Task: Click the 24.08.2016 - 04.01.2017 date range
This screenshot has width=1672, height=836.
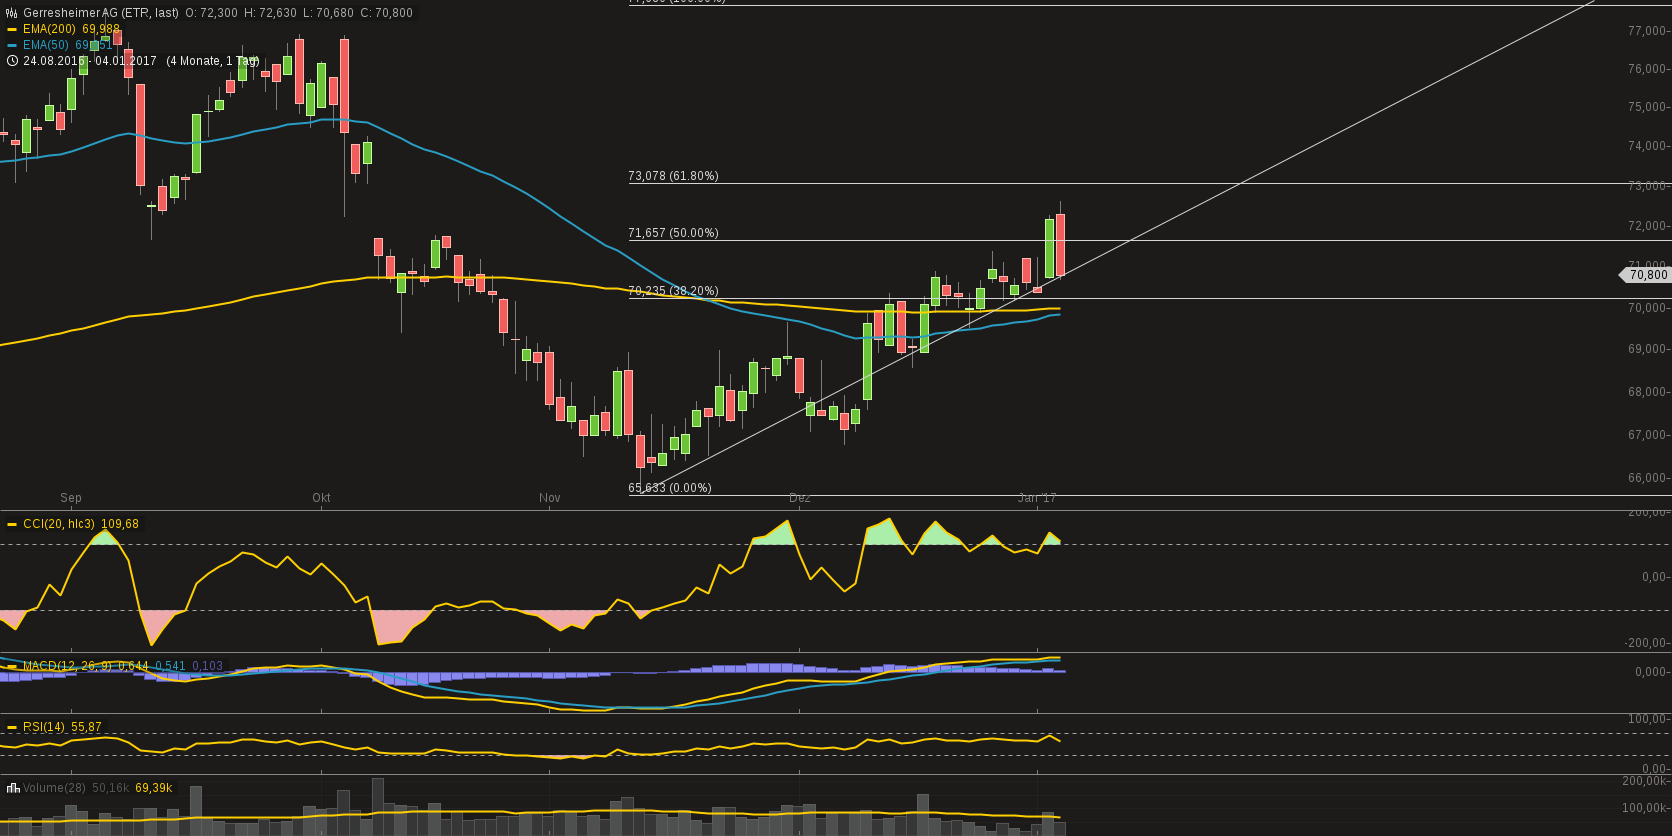Action: click(x=90, y=61)
